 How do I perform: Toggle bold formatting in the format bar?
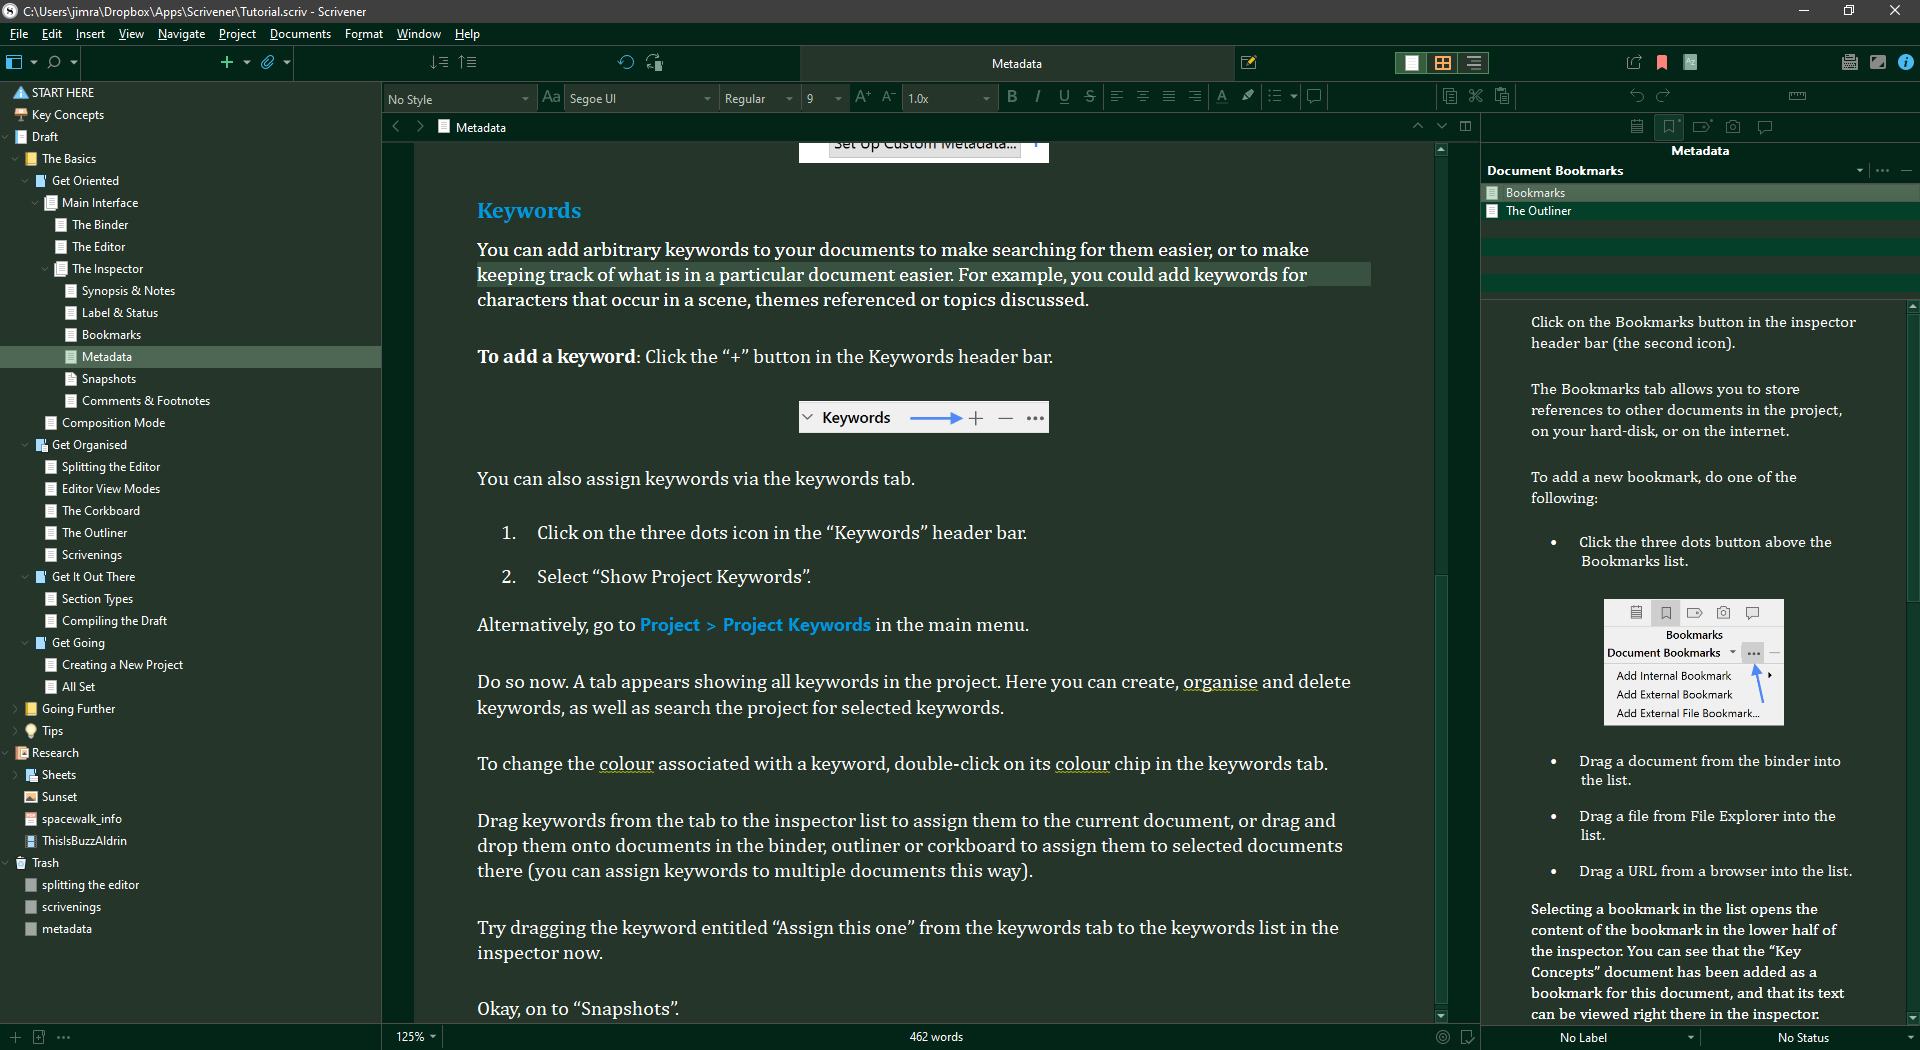pos(1012,97)
